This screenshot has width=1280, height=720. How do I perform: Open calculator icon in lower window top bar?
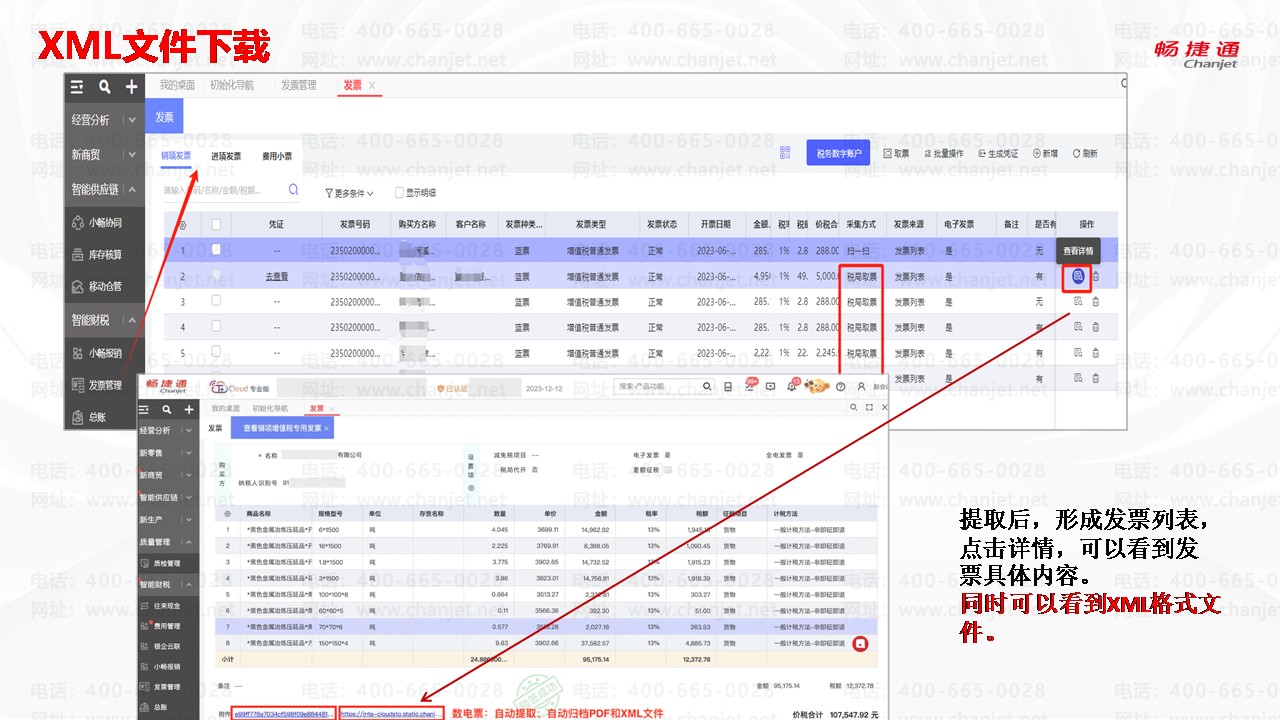coord(728,387)
